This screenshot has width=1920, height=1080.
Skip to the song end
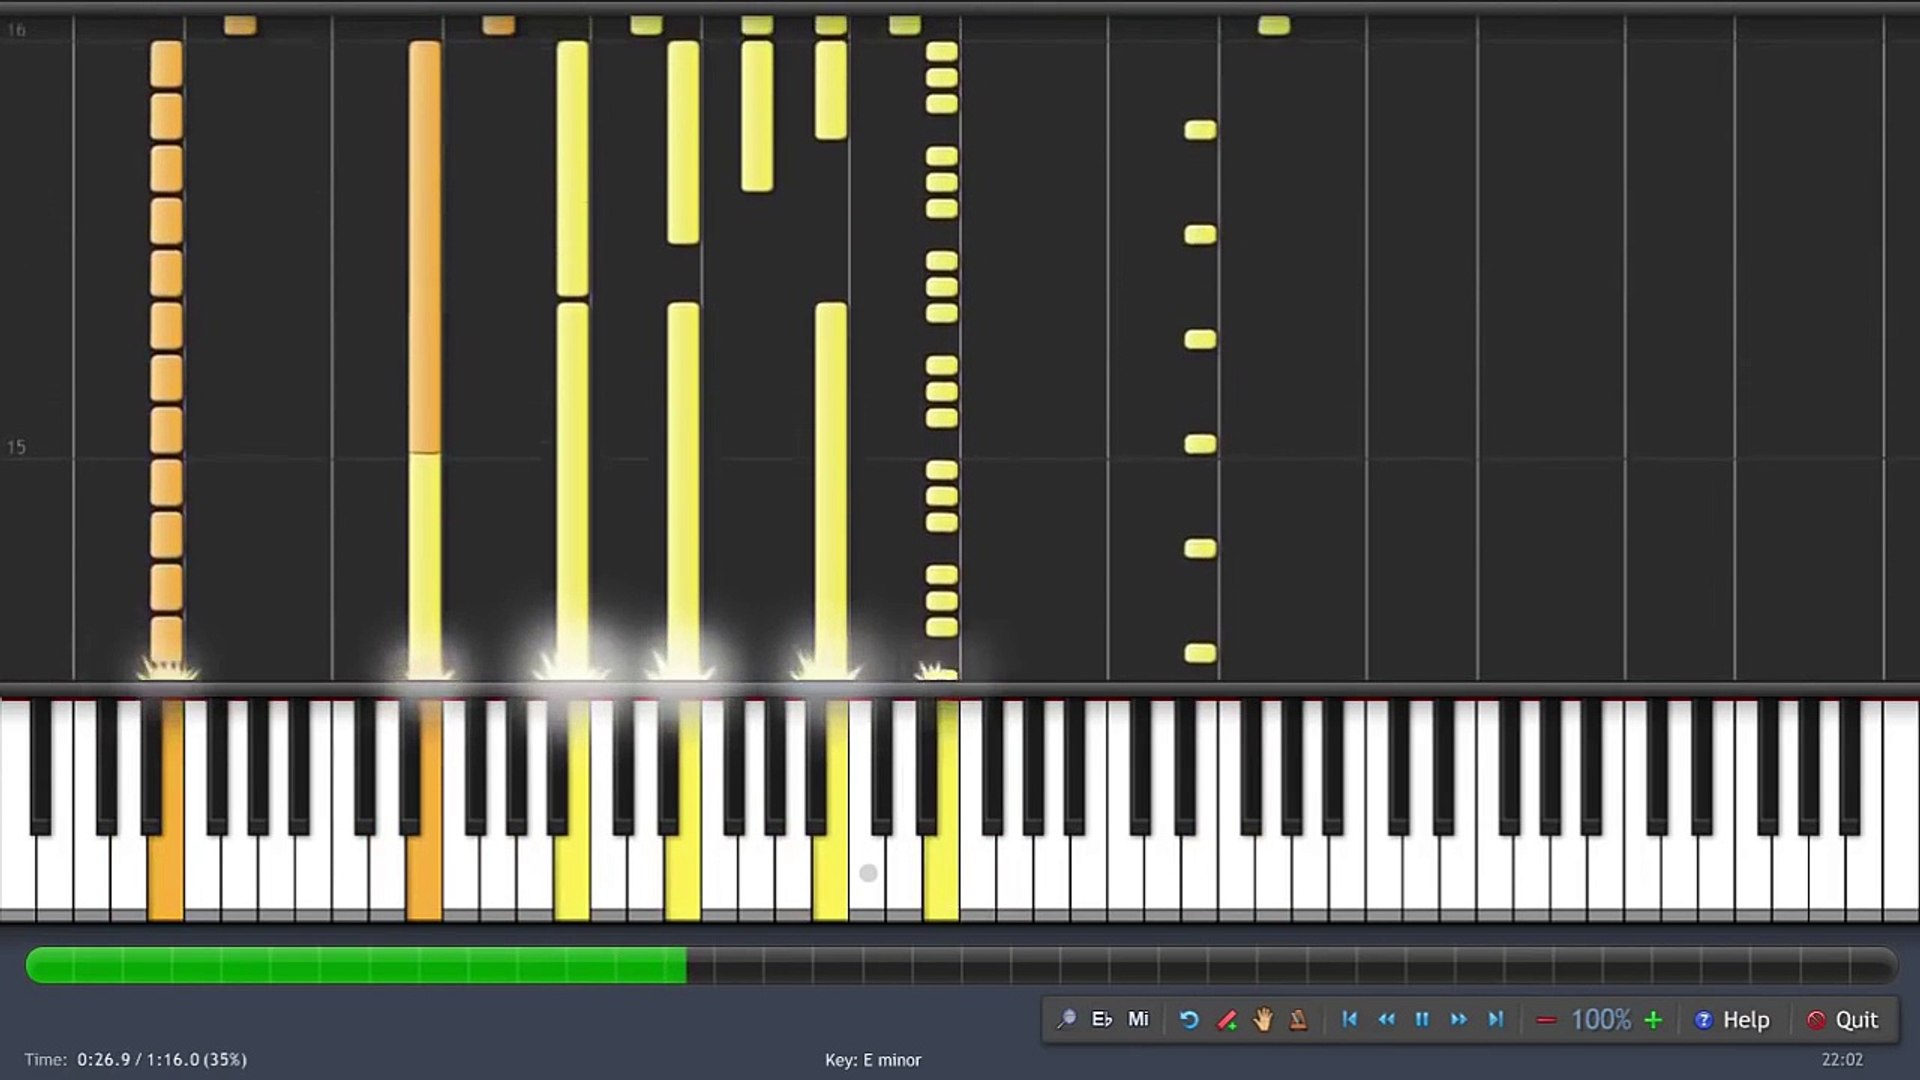click(1495, 1019)
